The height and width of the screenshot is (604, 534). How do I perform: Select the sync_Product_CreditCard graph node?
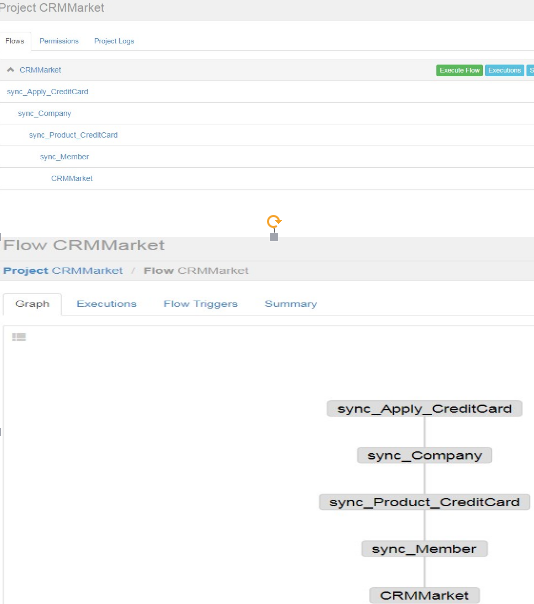point(425,502)
